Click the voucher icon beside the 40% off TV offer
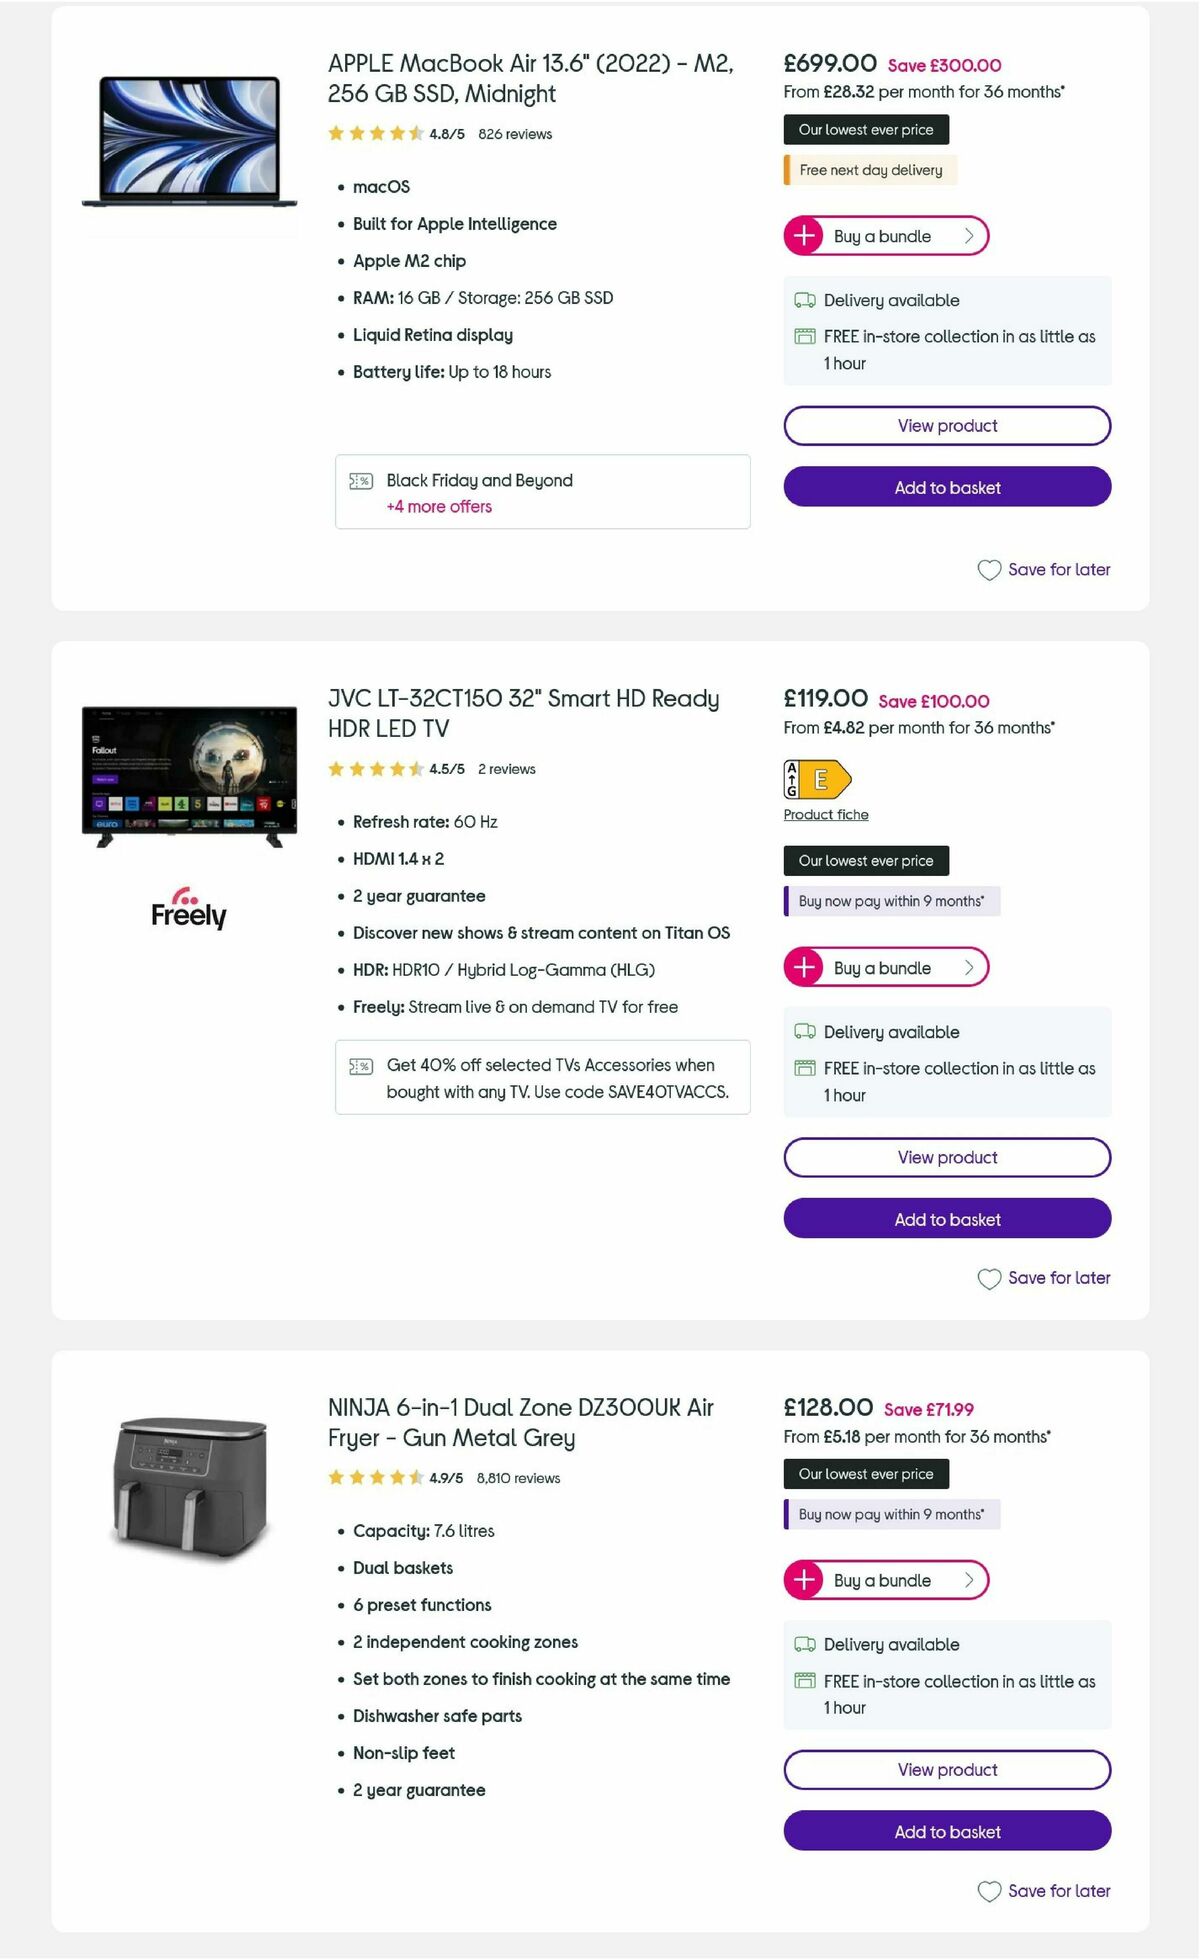 coord(360,1066)
